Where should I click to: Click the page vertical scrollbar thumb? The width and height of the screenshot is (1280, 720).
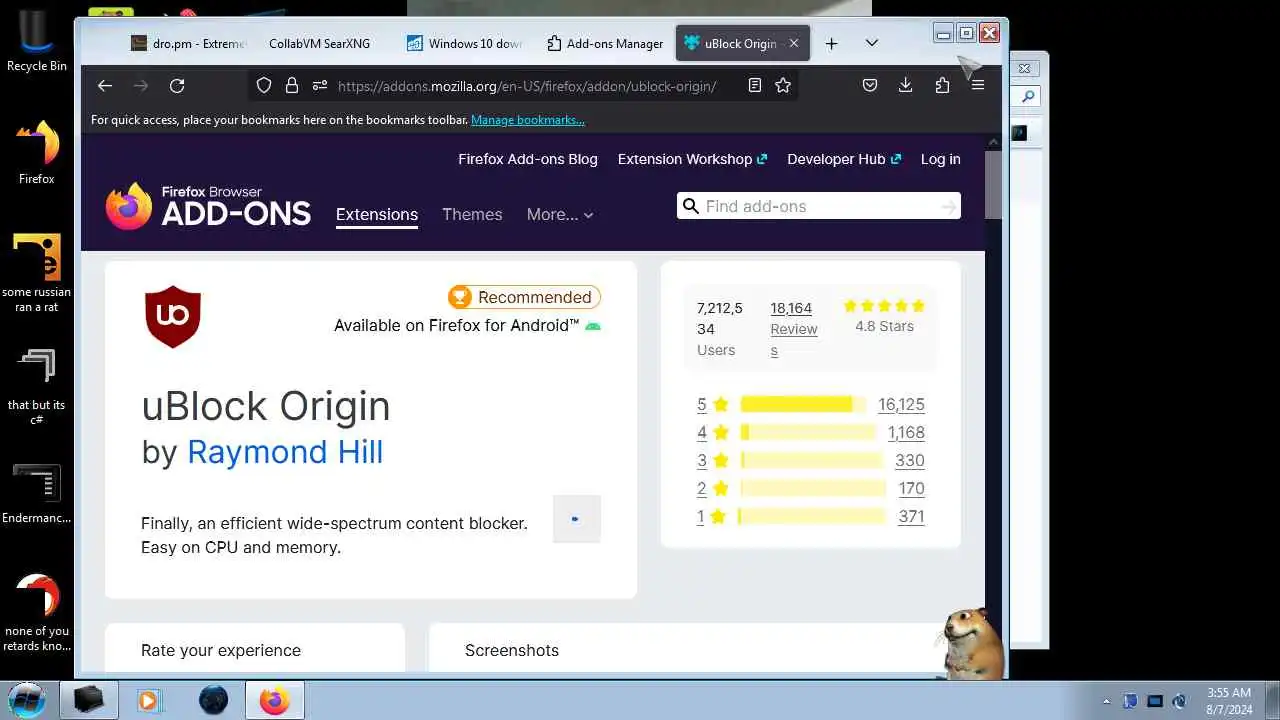[x=993, y=185]
